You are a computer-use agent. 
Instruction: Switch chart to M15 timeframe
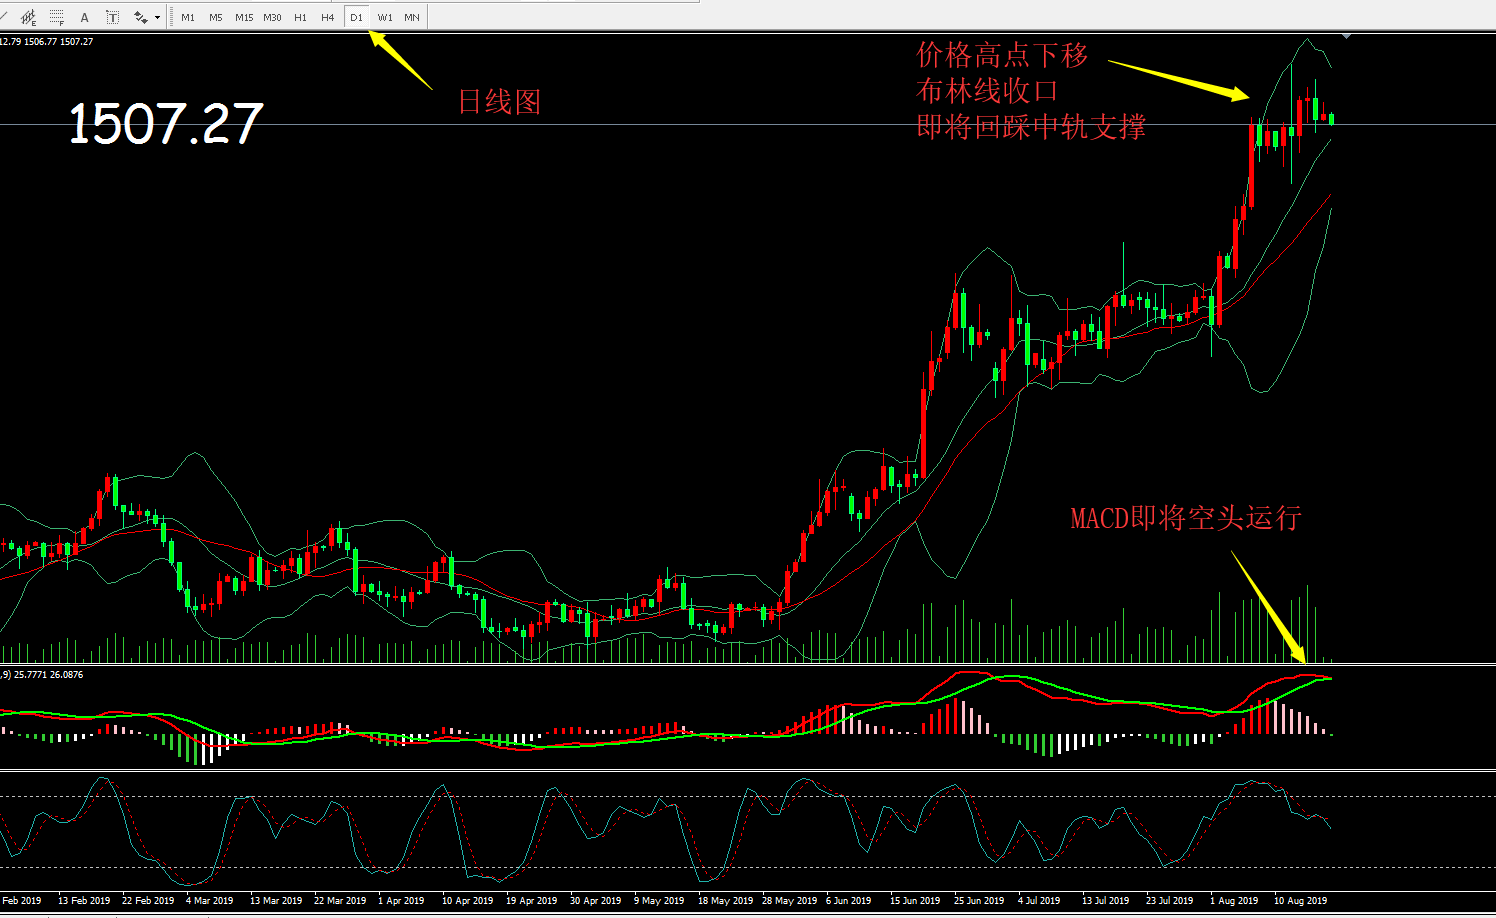tap(244, 17)
